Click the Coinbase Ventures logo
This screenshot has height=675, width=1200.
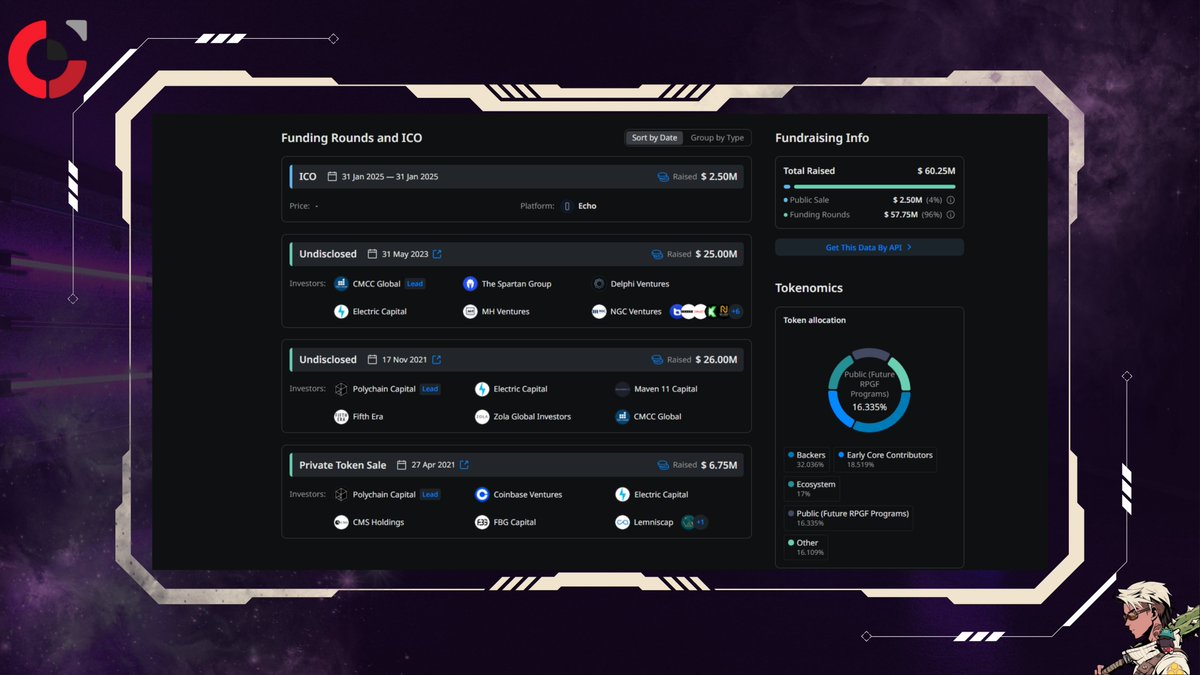pos(482,494)
